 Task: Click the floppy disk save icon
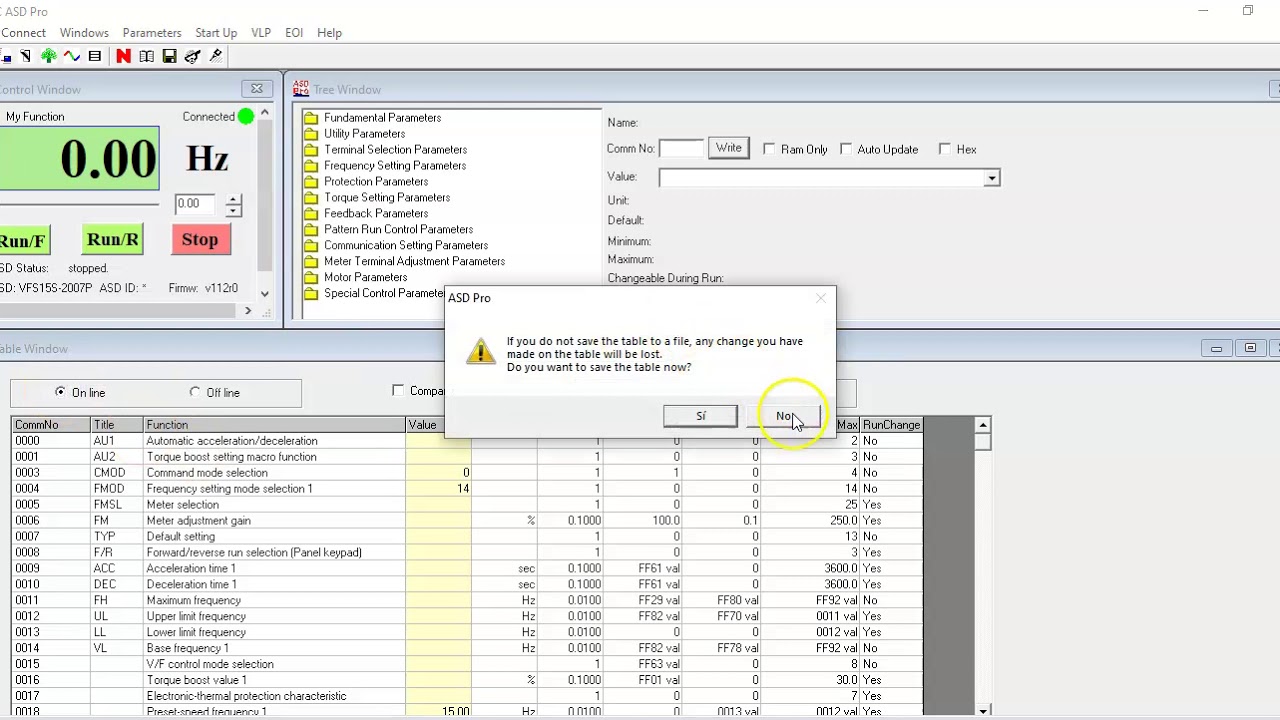[x=169, y=56]
